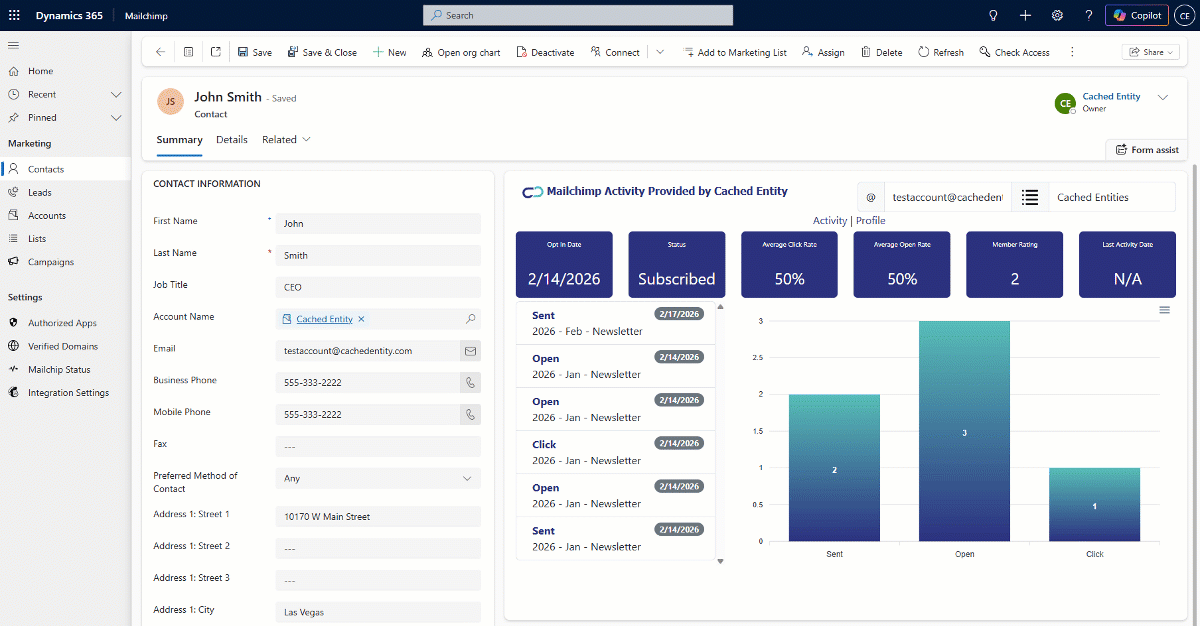Open org chart command
Image resolution: width=1200 pixels, height=626 pixels.
pyautogui.click(x=461, y=52)
